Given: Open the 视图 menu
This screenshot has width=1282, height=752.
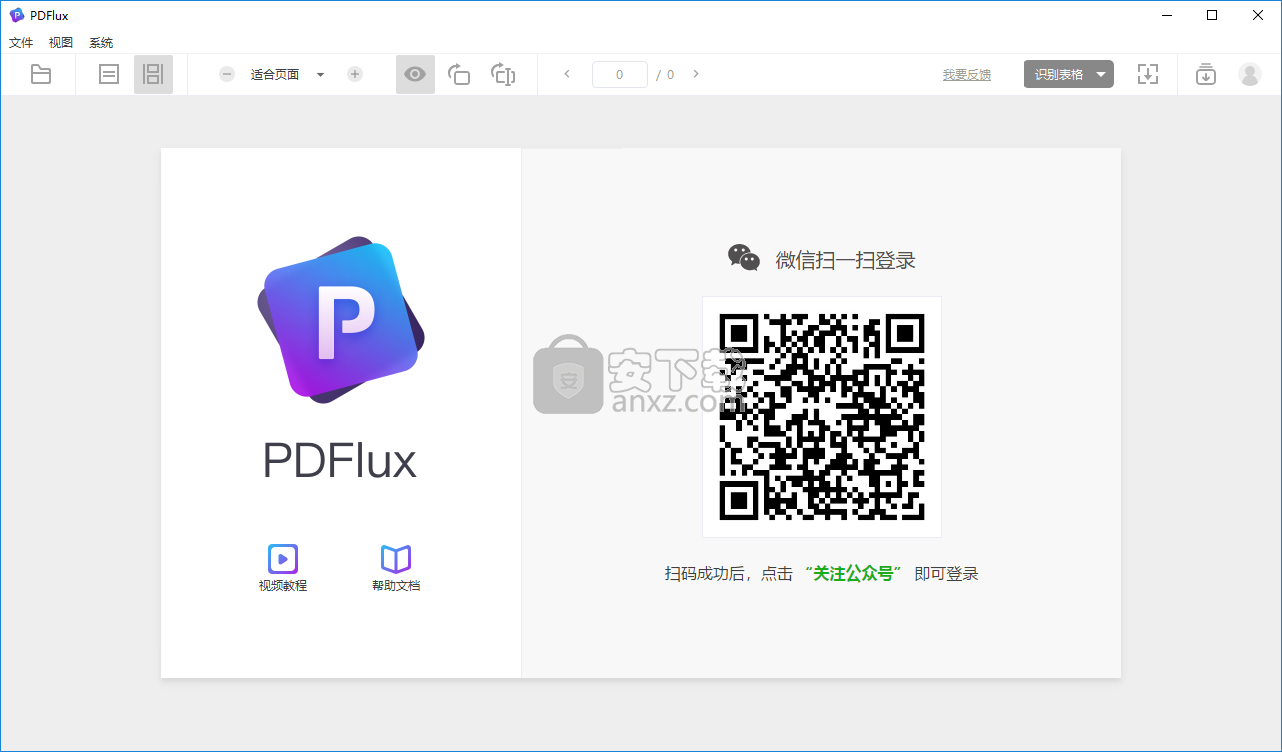Looking at the screenshot, I should tap(61, 43).
